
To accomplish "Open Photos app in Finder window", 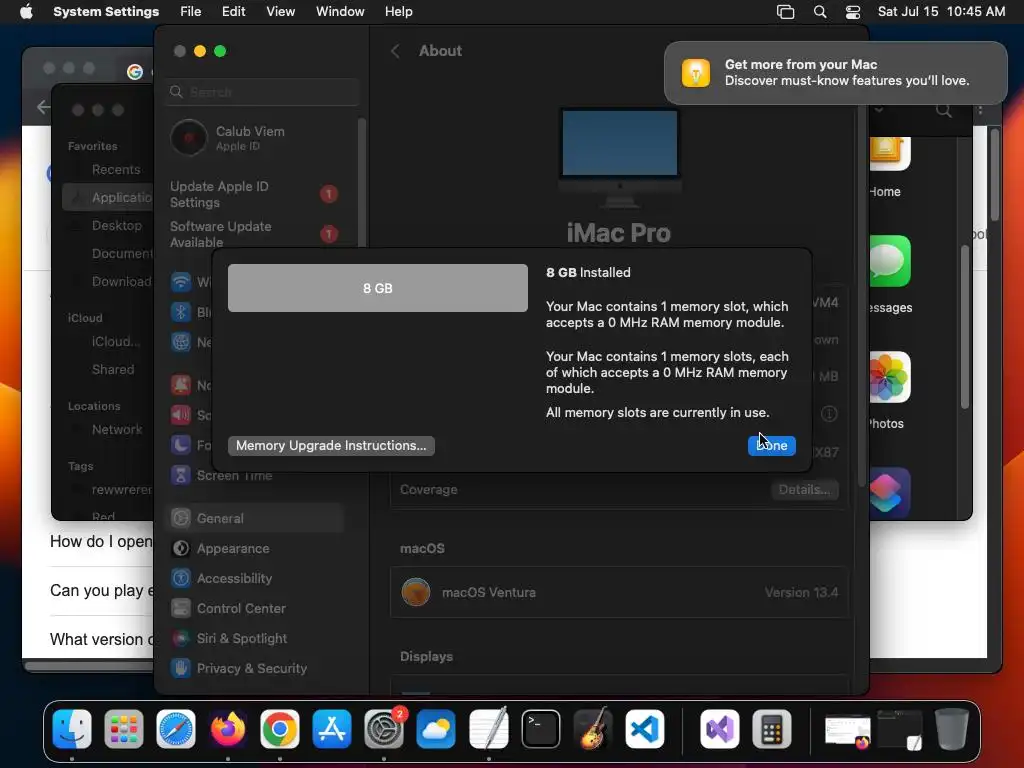I will coord(889,377).
